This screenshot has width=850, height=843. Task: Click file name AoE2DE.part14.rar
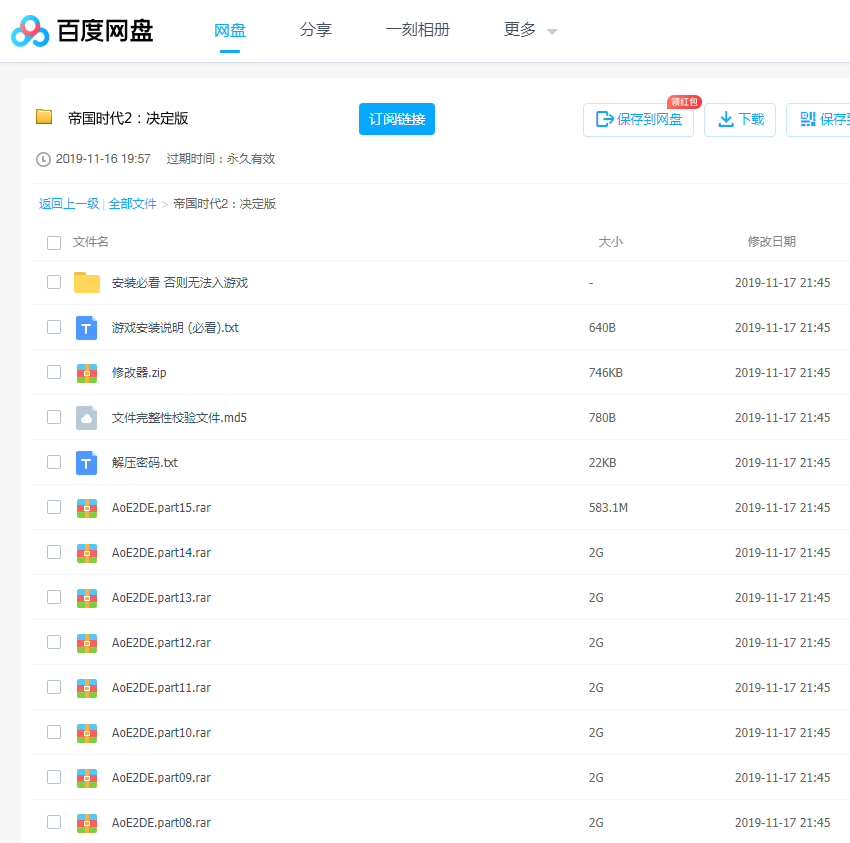click(x=161, y=552)
